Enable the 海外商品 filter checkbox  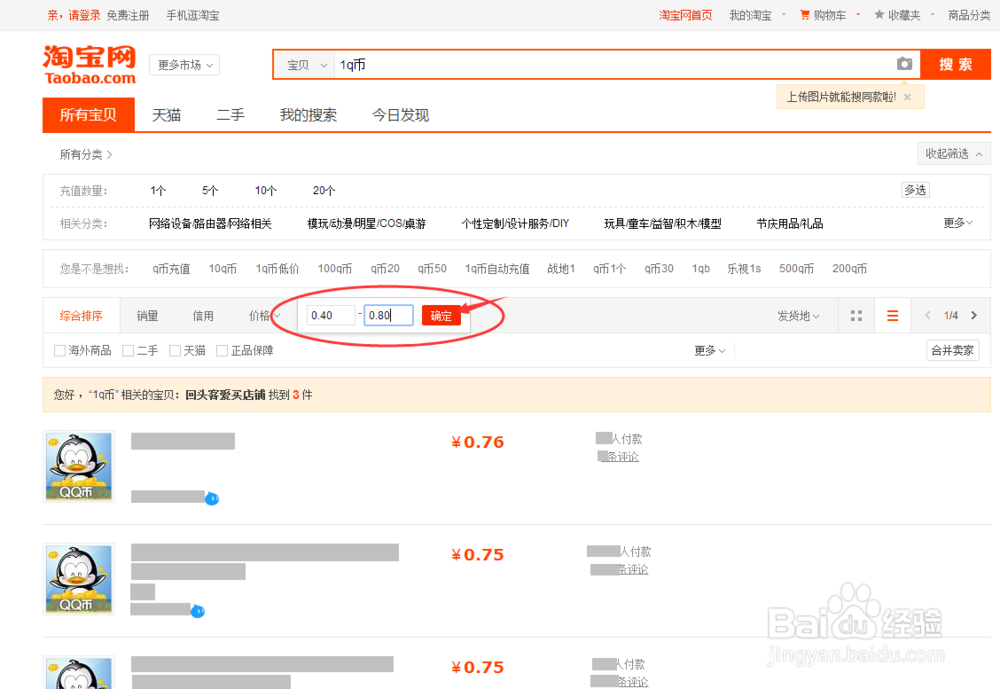[x=58, y=350]
